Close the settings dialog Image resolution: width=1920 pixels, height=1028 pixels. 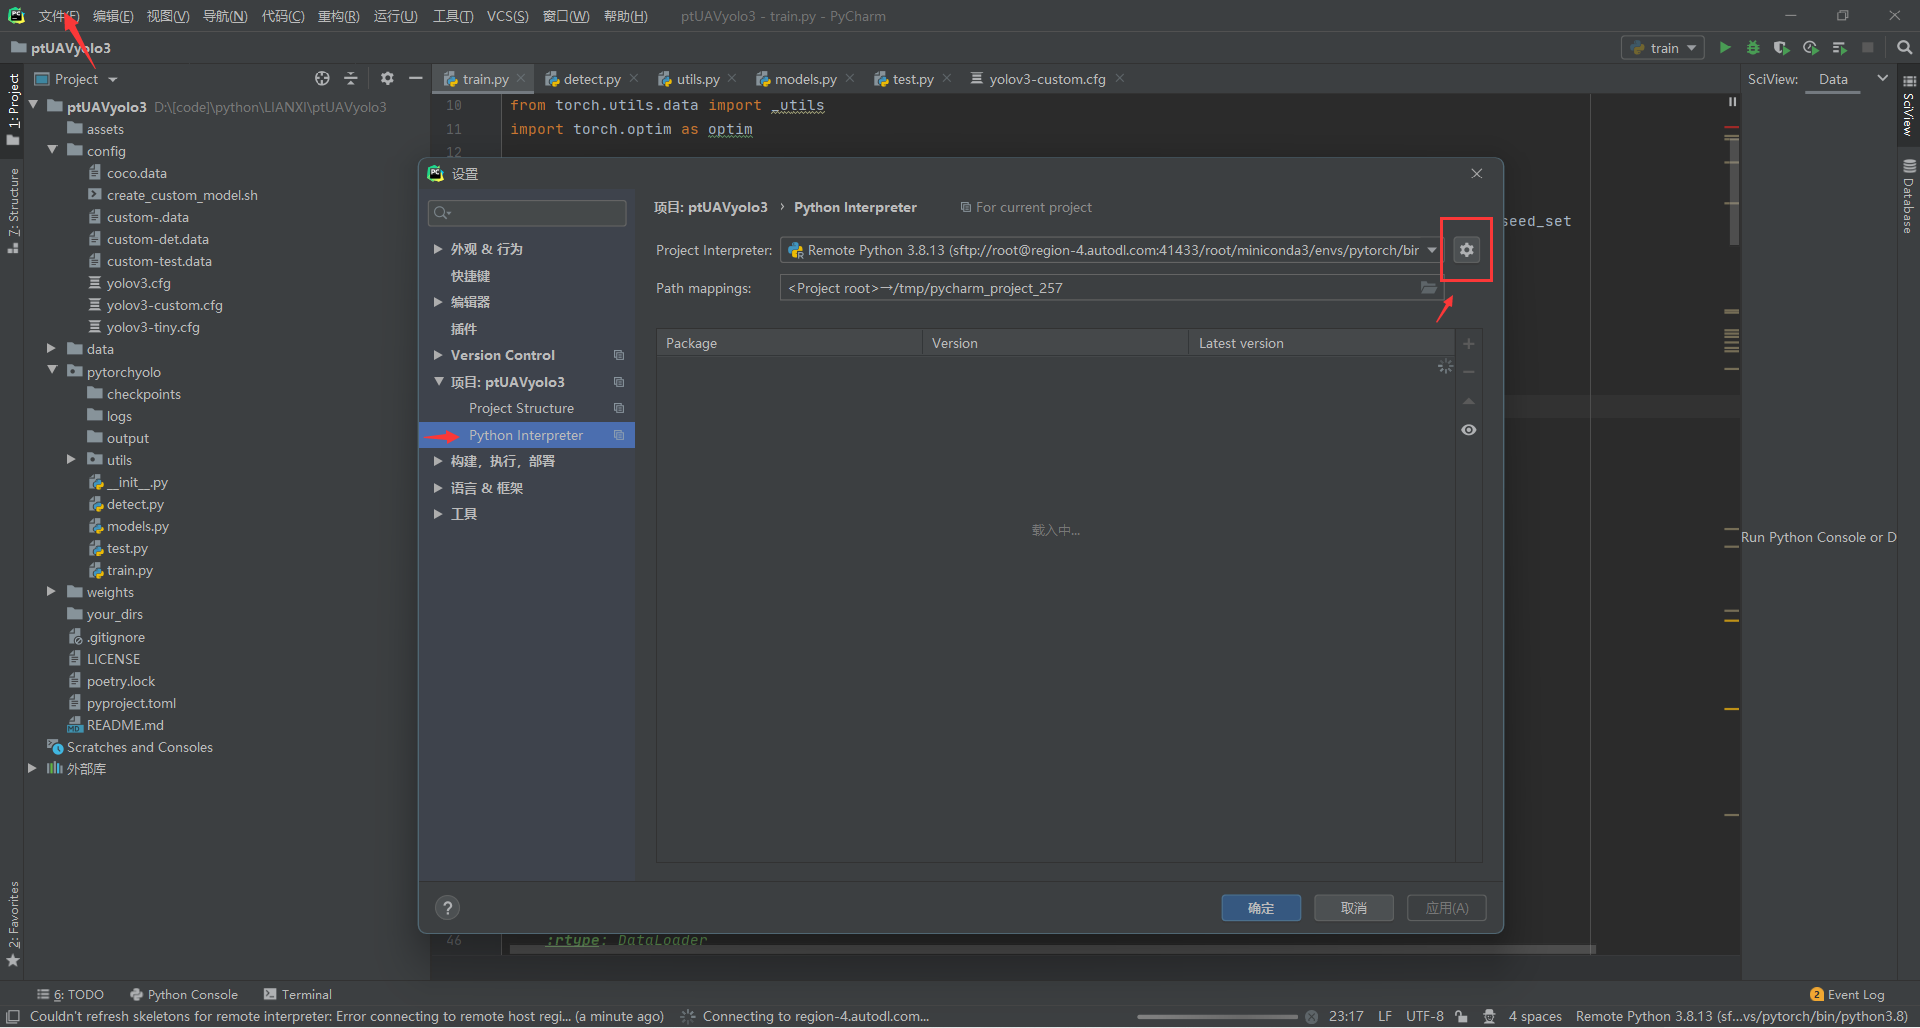pyautogui.click(x=1477, y=173)
